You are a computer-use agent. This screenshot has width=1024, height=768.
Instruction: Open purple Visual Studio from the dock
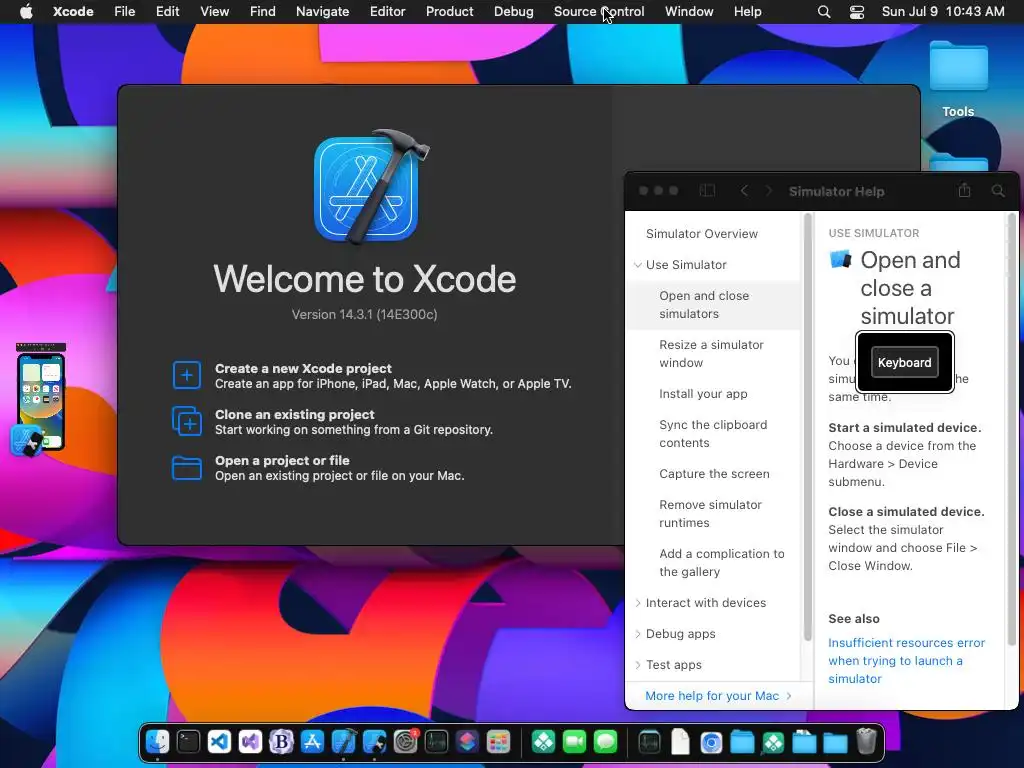point(250,742)
